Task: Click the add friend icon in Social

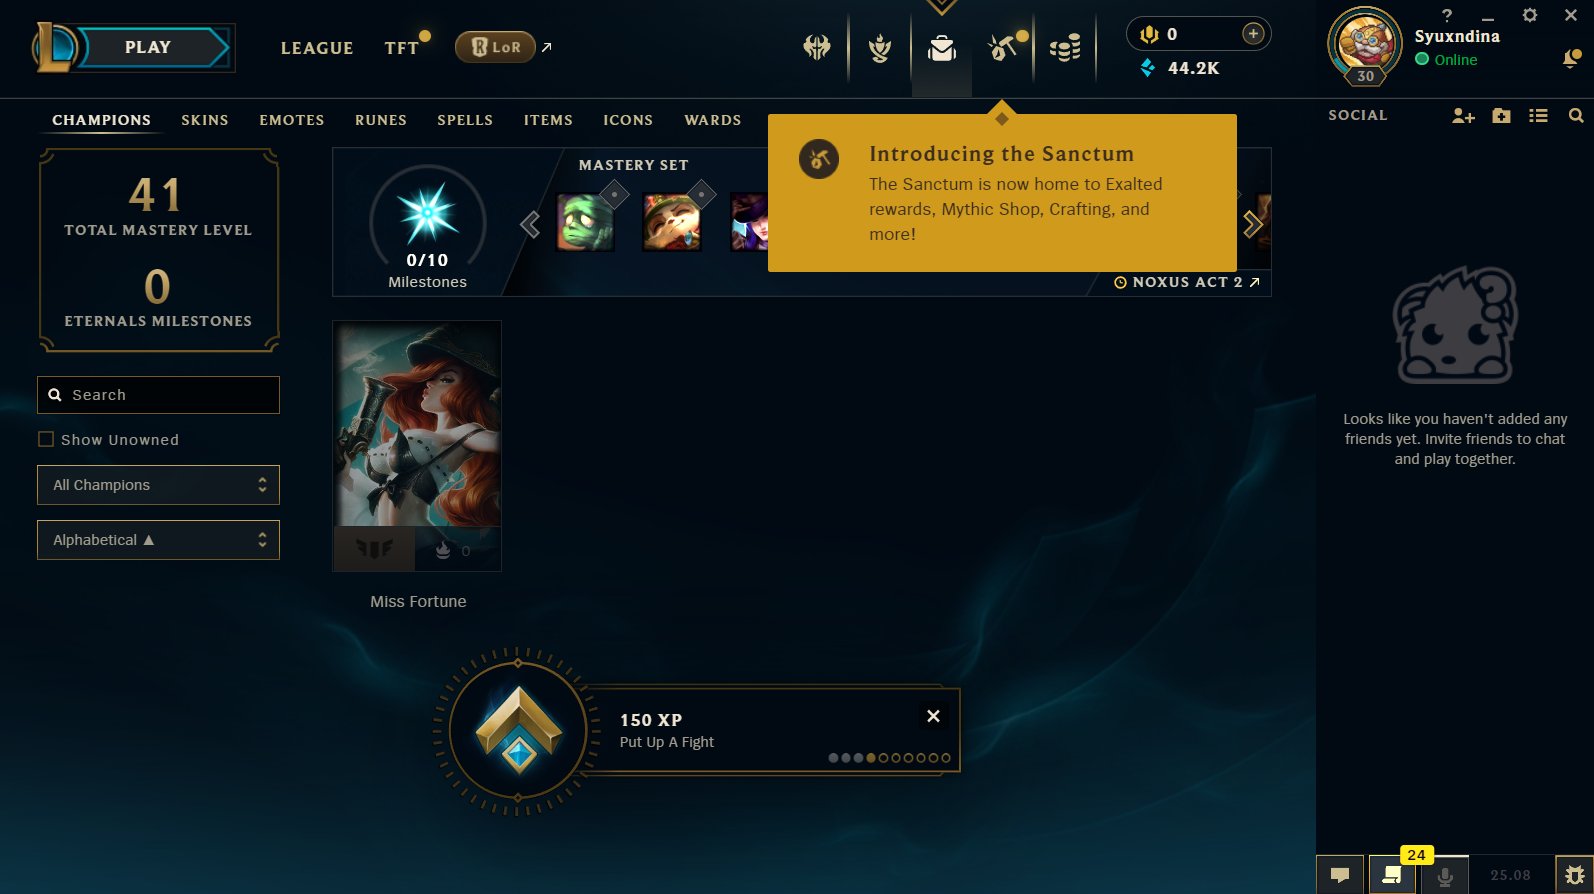Action: (1463, 116)
